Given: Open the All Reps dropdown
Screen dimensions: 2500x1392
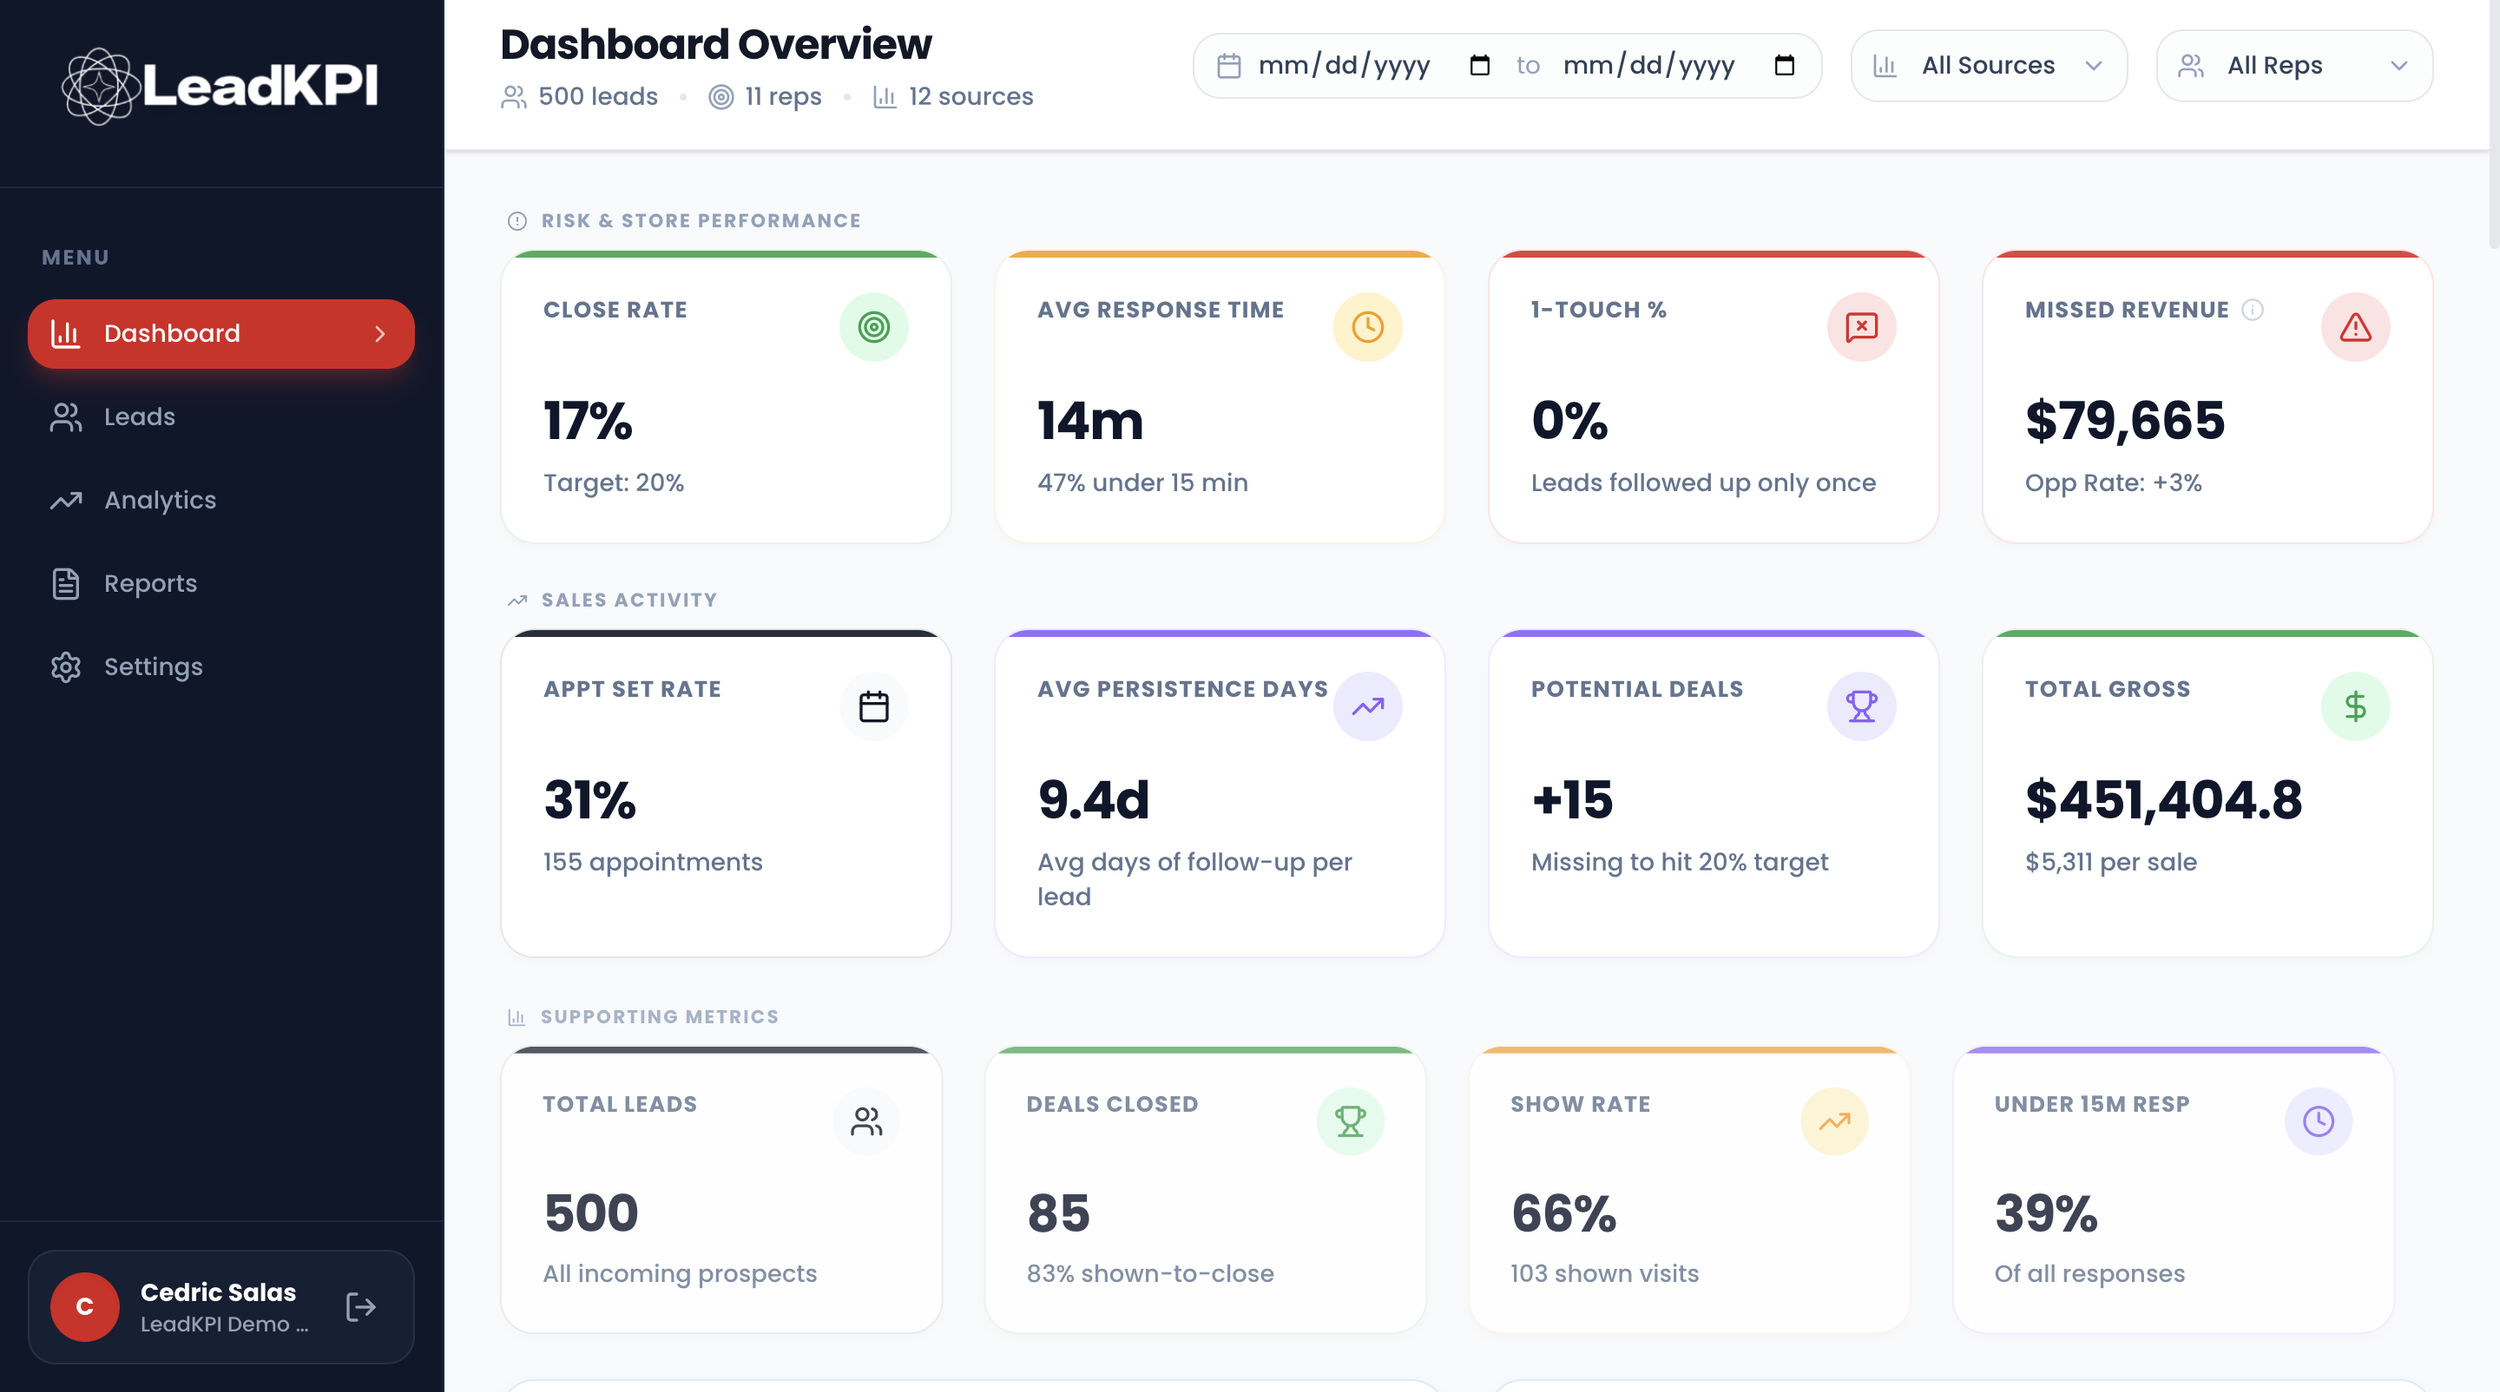Looking at the screenshot, I should tap(2294, 66).
